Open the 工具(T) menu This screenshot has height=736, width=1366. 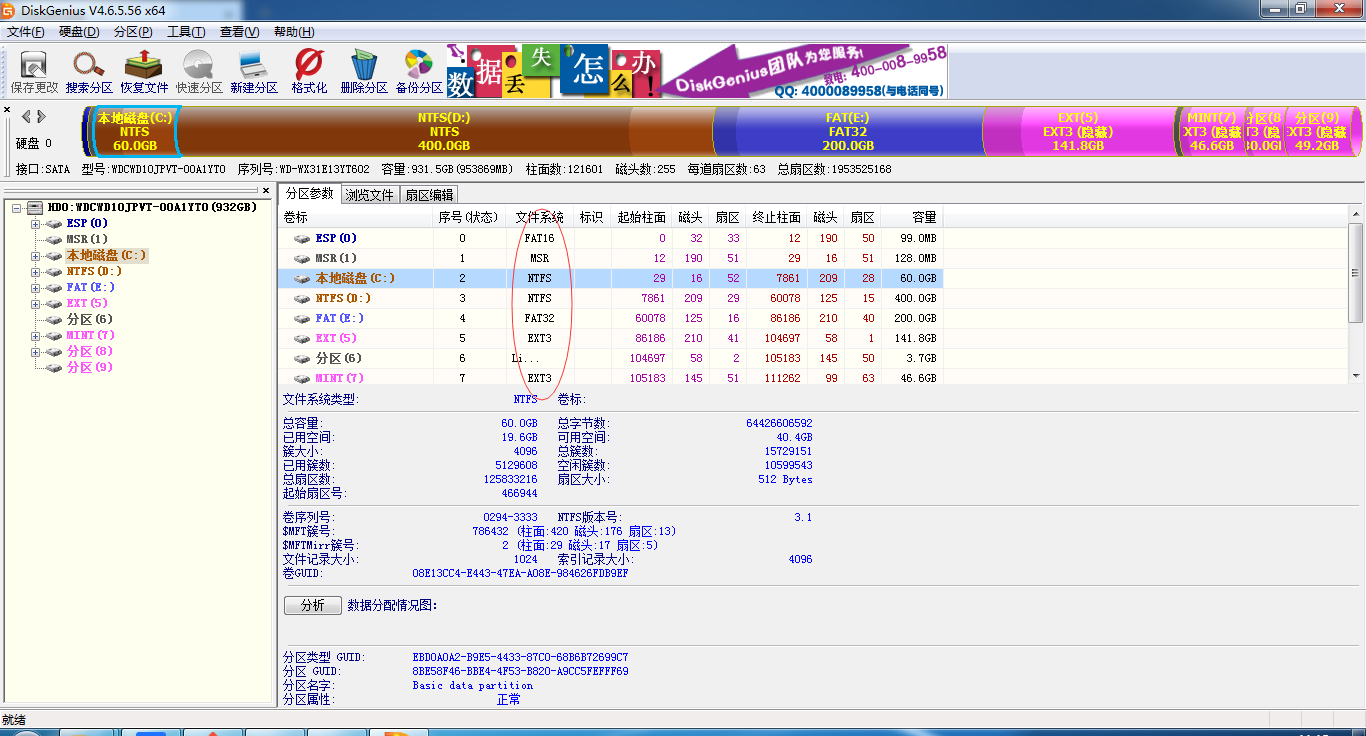(186, 32)
